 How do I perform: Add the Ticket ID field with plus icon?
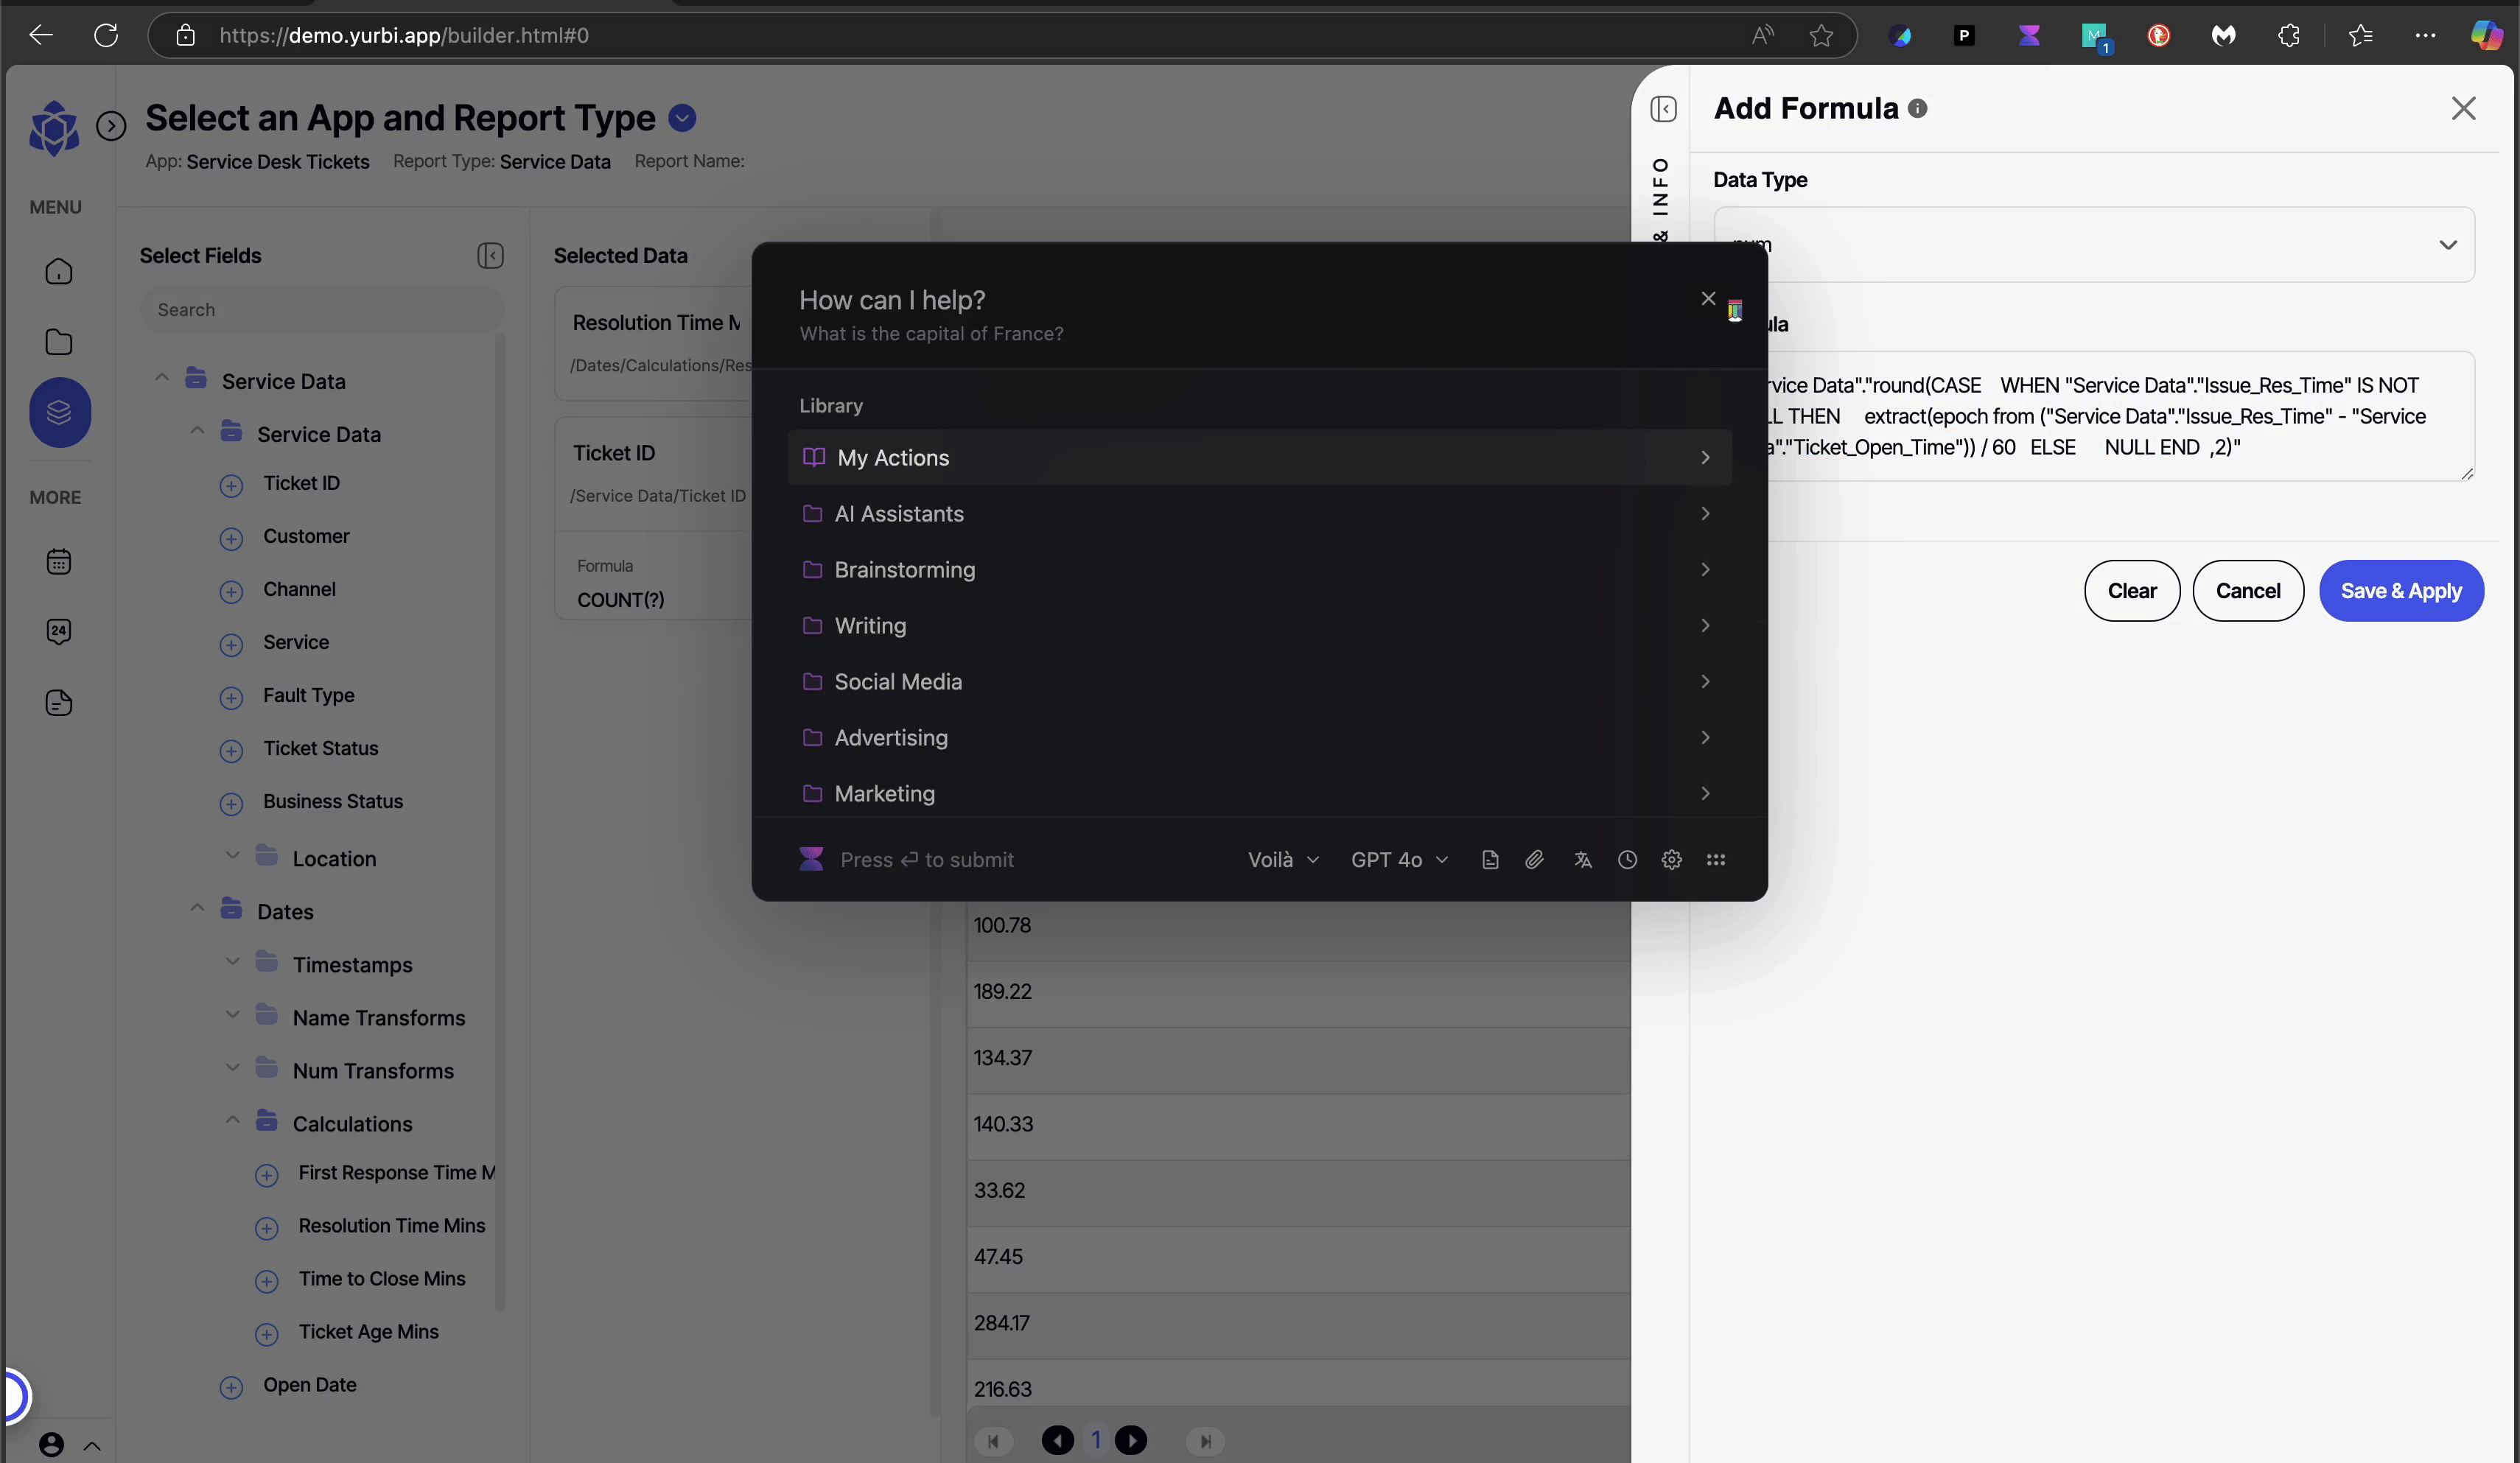coord(231,485)
